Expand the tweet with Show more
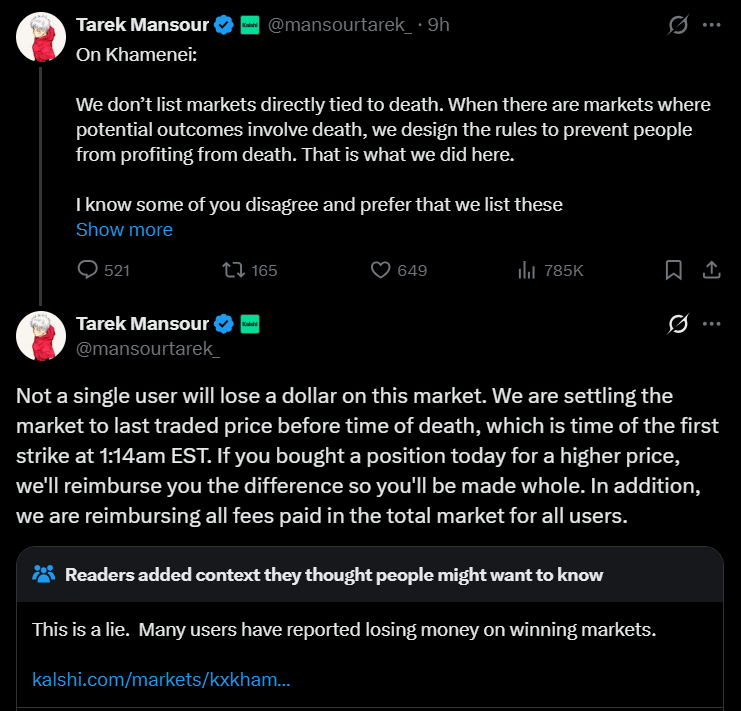741x711 pixels. (124, 230)
